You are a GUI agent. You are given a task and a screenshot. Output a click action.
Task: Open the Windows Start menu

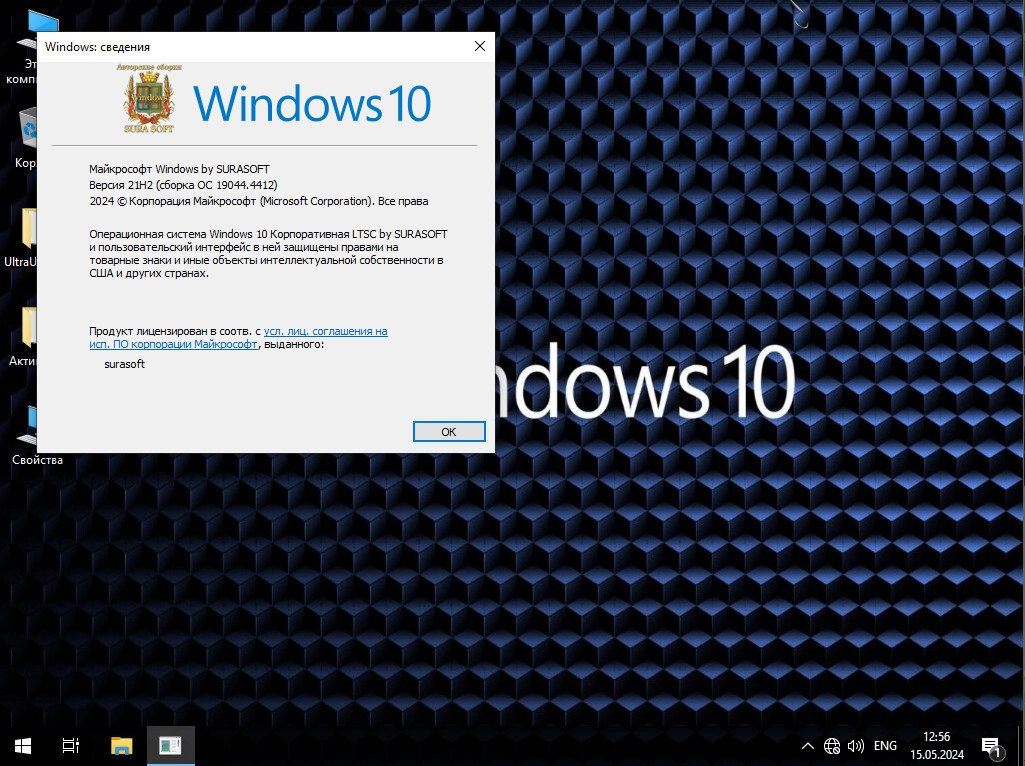click(23, 745)
